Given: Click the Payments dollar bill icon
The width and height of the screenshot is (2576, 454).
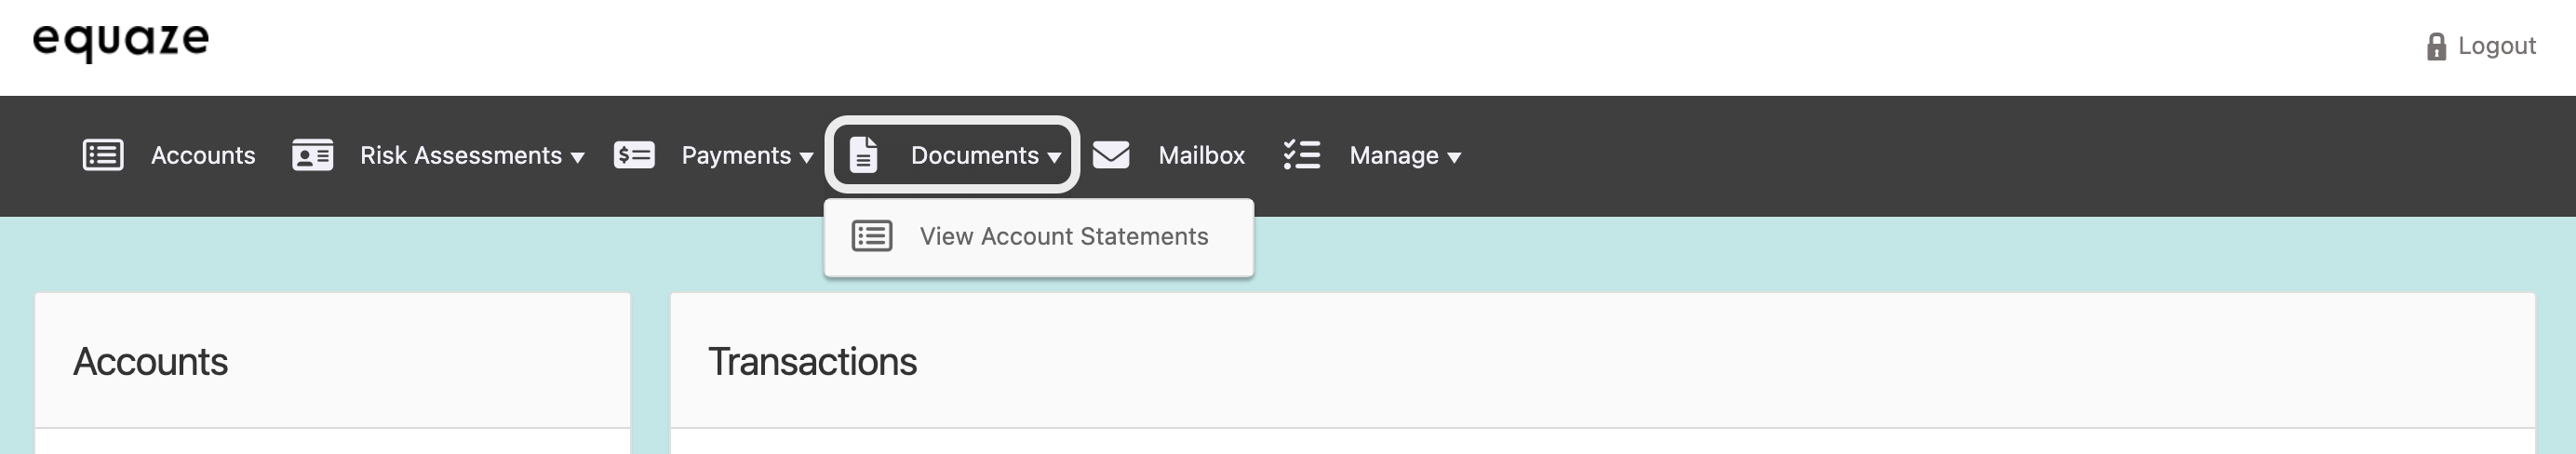Looking at the screenshot, I should (x=634, y=156).
